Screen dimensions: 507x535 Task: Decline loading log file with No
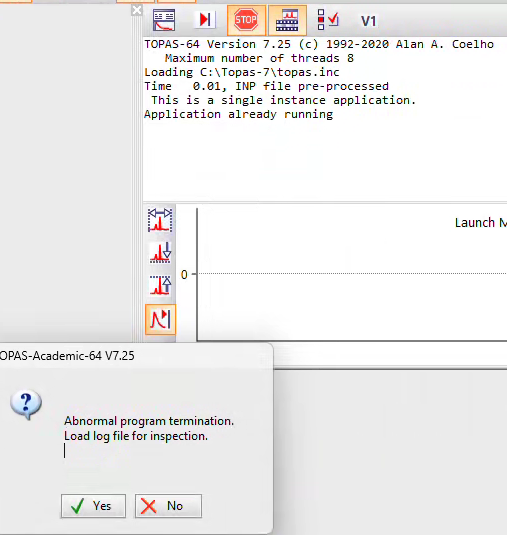tap(168, 506)
